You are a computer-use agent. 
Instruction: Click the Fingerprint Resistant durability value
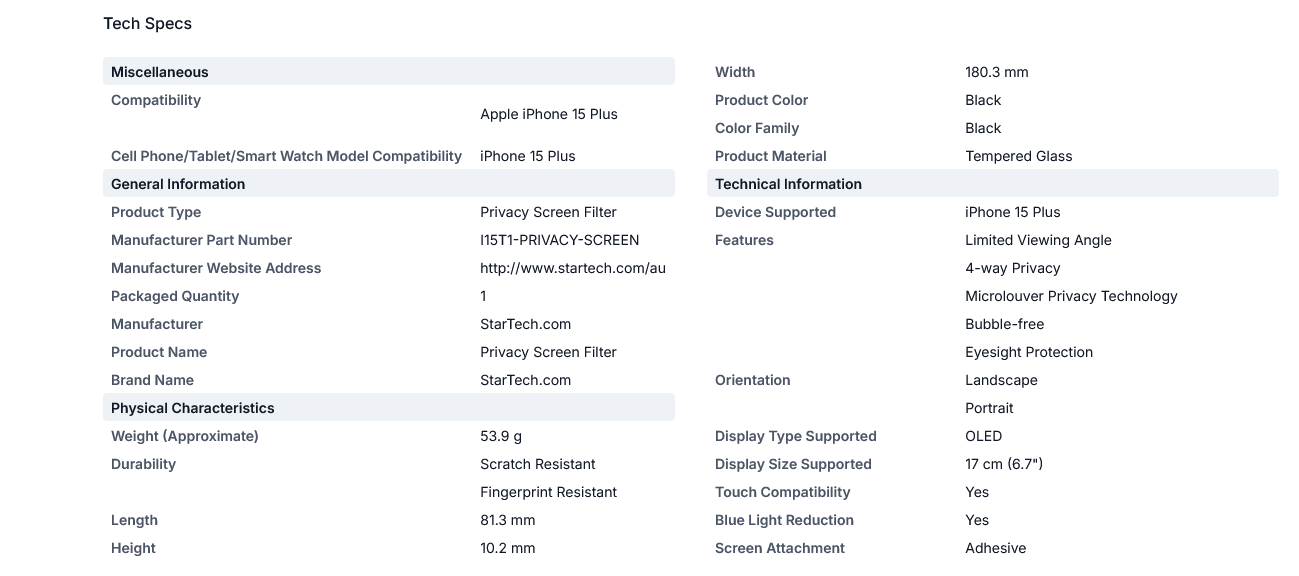(x=549, y=492)
